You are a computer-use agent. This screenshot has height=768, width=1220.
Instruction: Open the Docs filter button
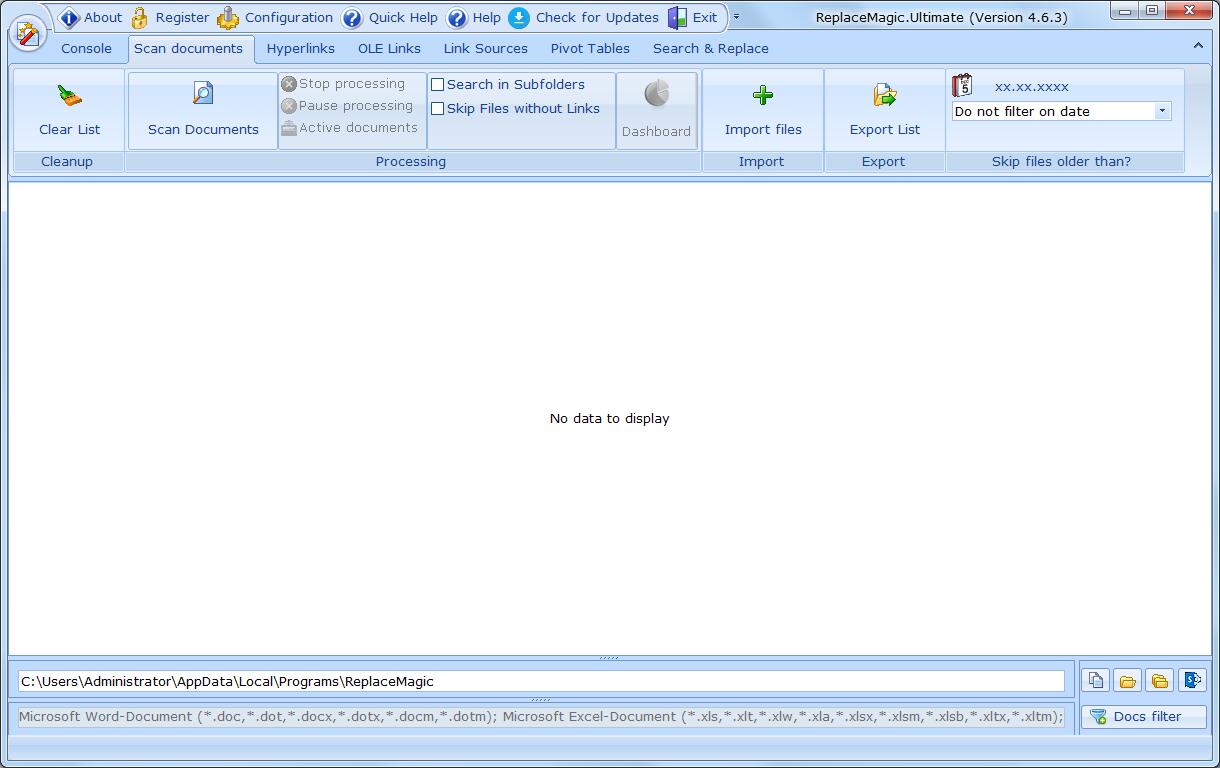[x=1144, y=716]
